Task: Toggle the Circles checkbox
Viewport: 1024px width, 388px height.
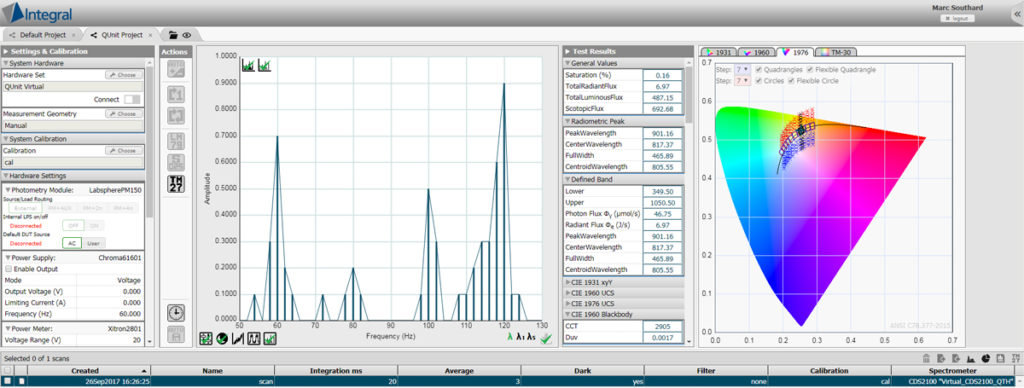Action: click(x=758, y=81)
